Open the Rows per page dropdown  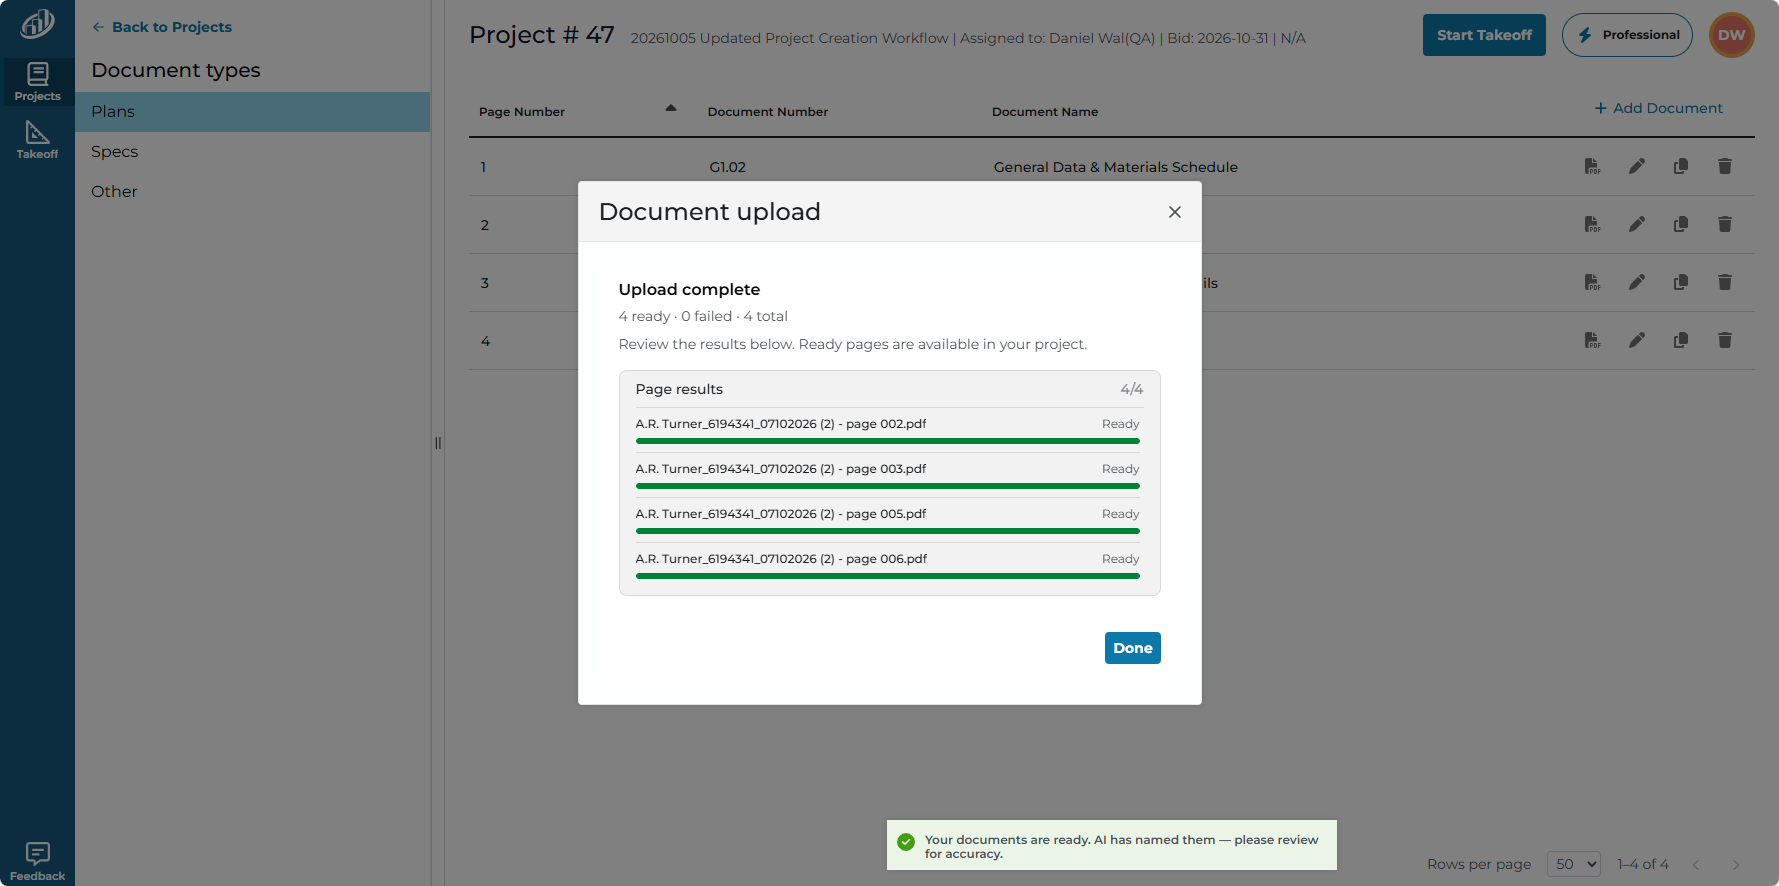pyautogui.click(x=1573, y=864)
